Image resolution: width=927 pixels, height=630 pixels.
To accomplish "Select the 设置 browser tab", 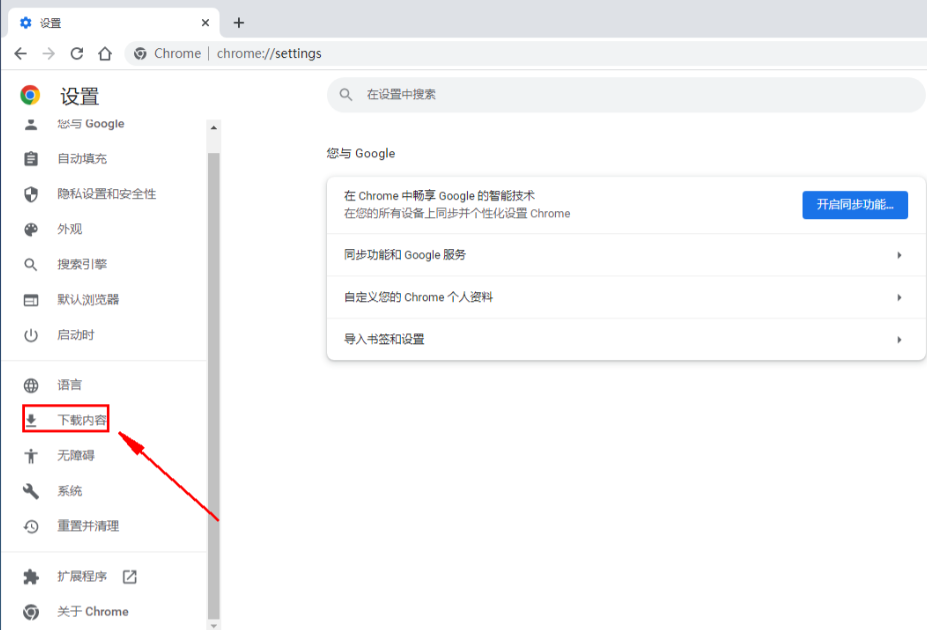I will click(114, 23).
